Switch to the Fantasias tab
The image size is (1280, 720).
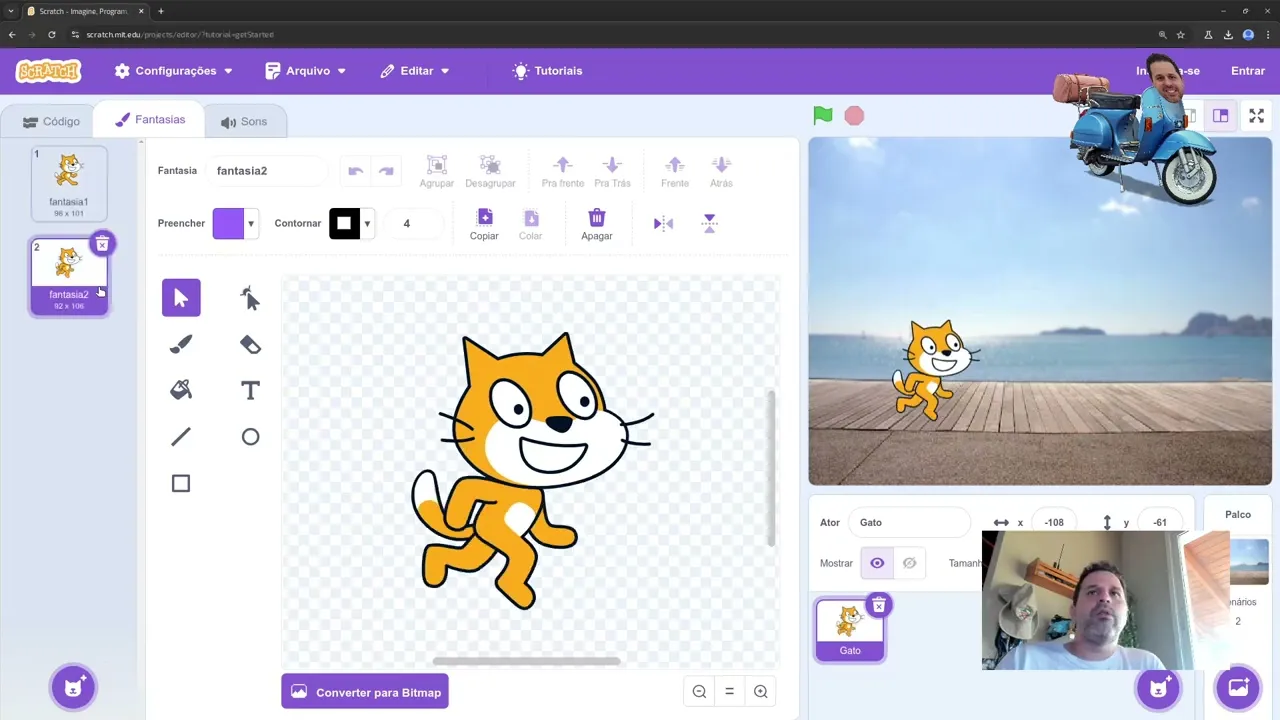(x=150, y=120)
